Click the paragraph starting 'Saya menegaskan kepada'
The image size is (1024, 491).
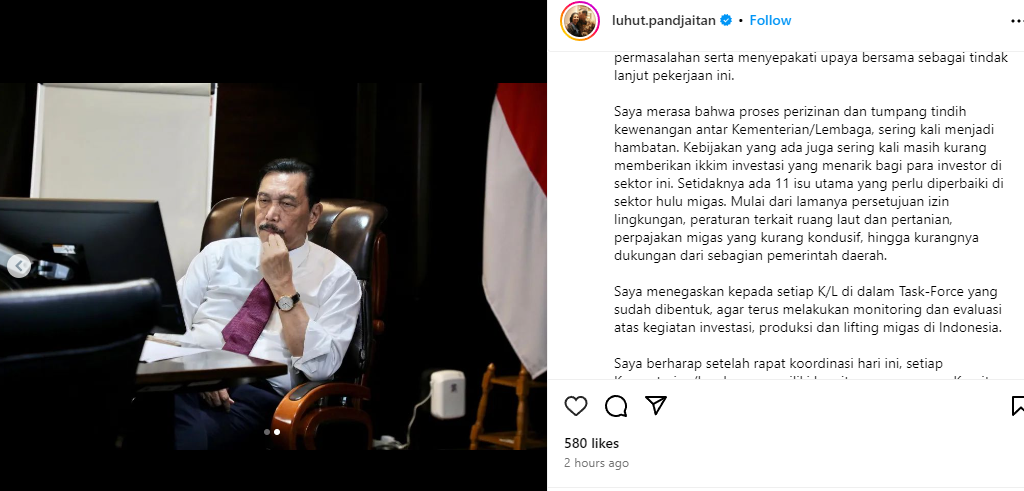(808, 309)
